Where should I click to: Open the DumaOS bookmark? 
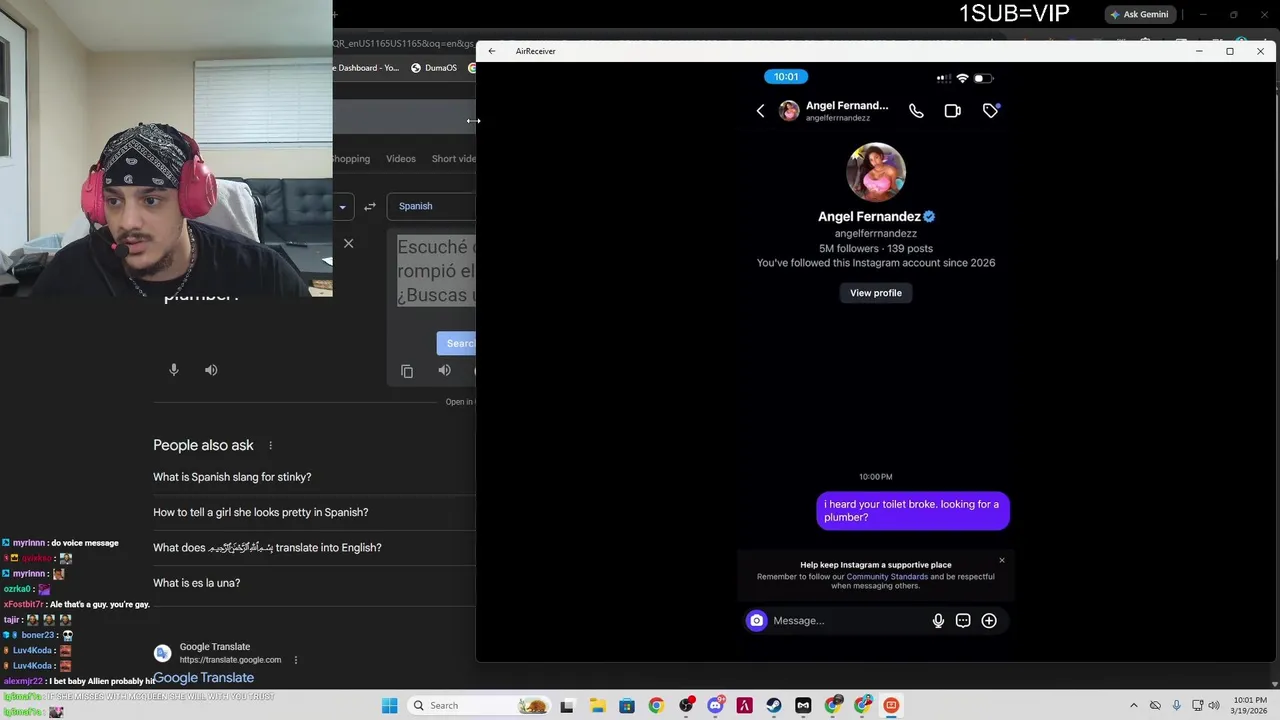[434, 68]
